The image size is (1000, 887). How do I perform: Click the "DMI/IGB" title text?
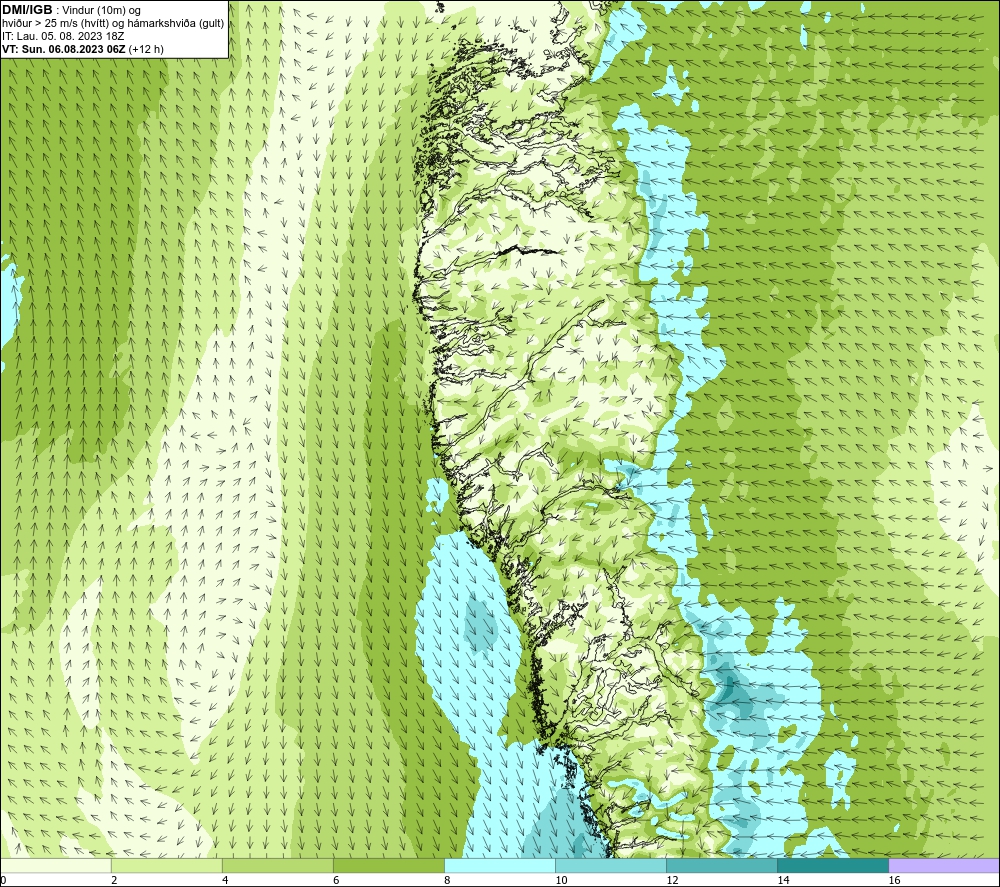[x=27, y=10]
